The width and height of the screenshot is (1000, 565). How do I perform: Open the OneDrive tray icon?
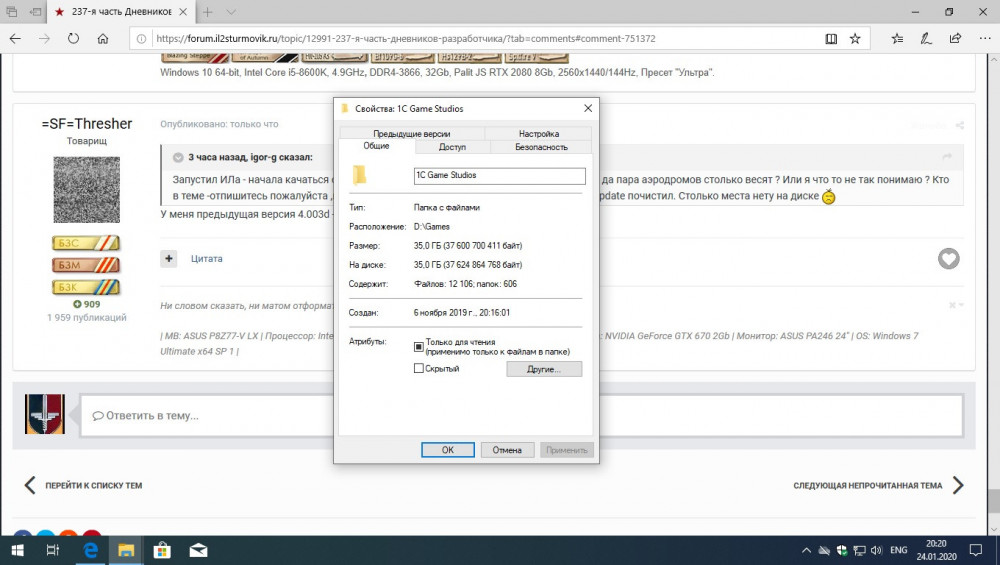coord(824,550)
